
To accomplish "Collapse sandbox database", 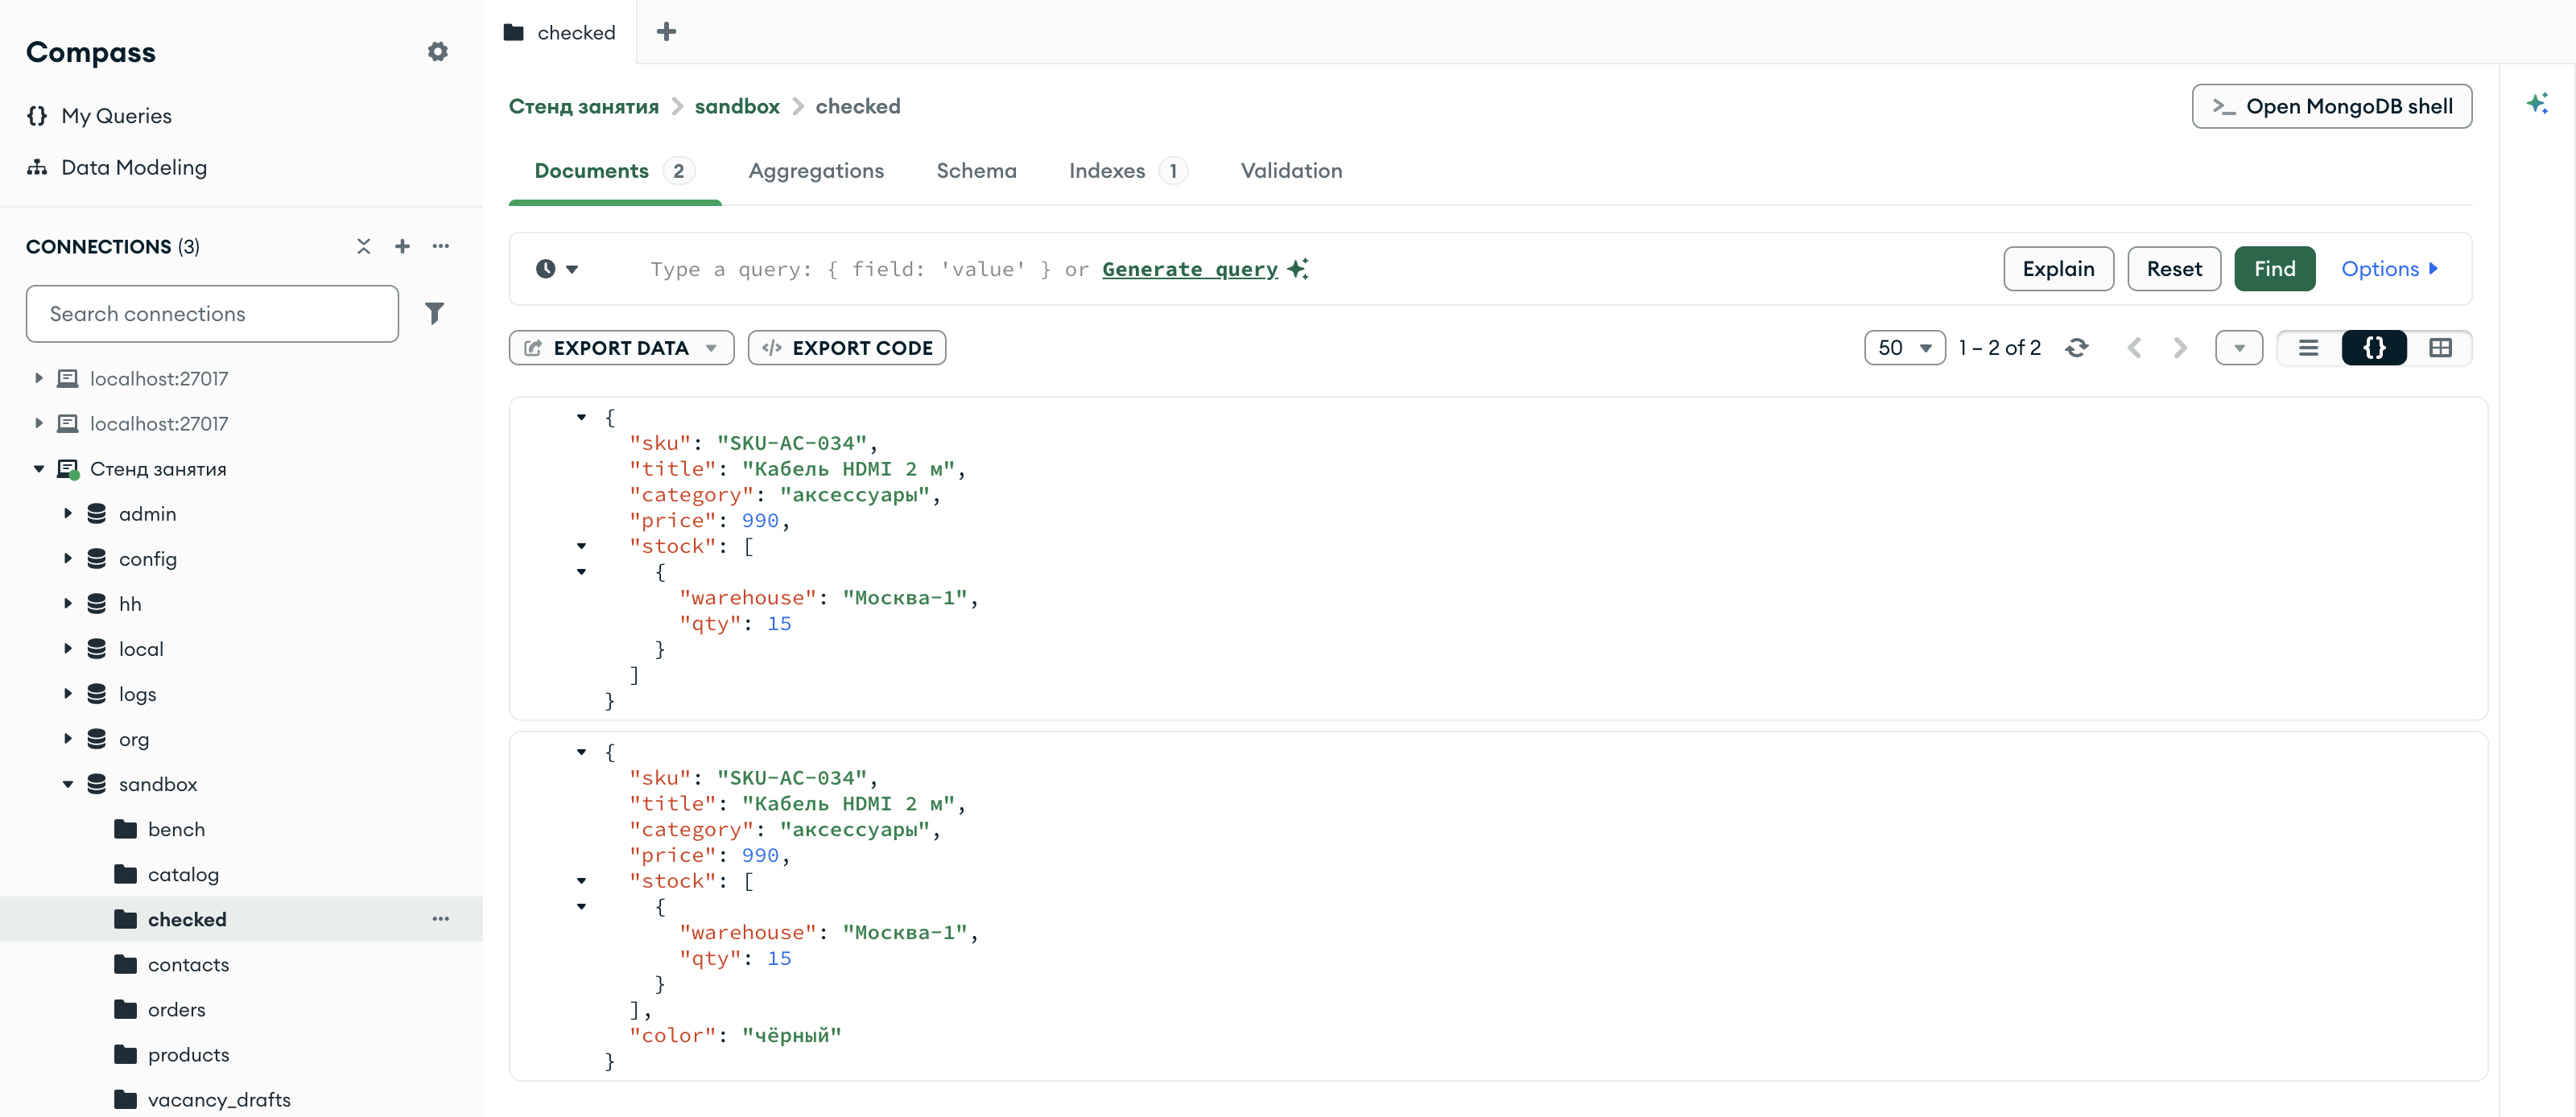I will [x=67, y=784].
